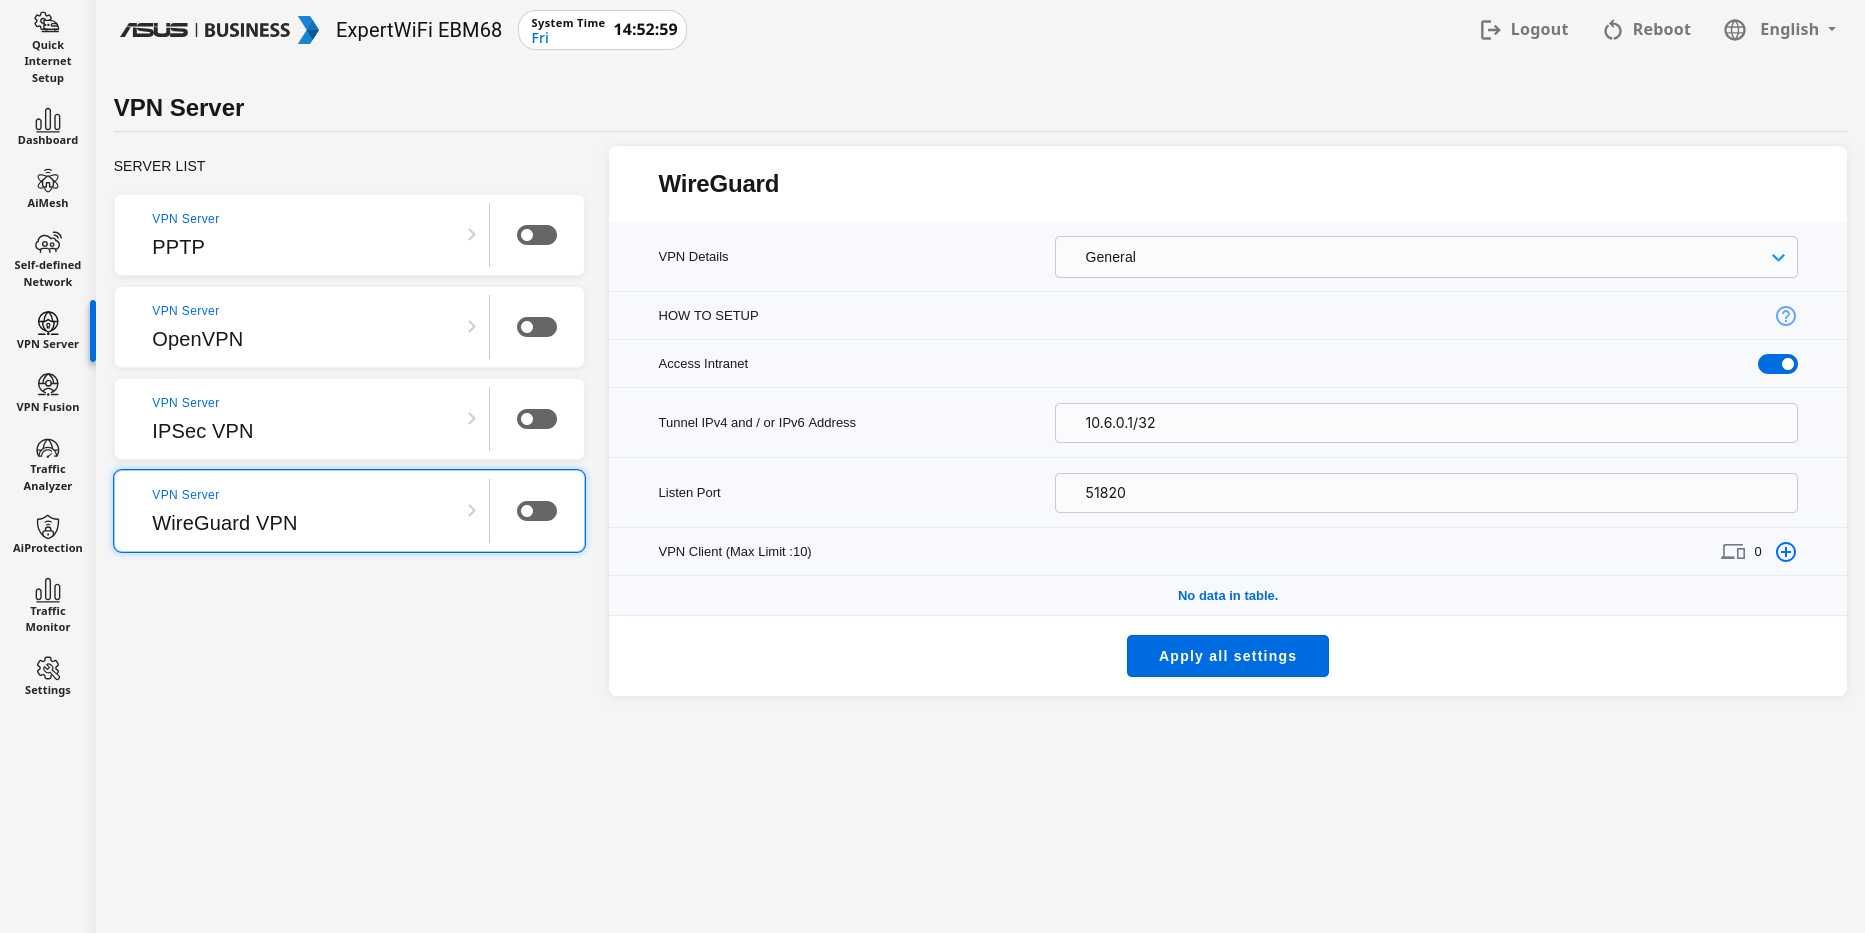Click the System Time display

click(x=602, y=30)
